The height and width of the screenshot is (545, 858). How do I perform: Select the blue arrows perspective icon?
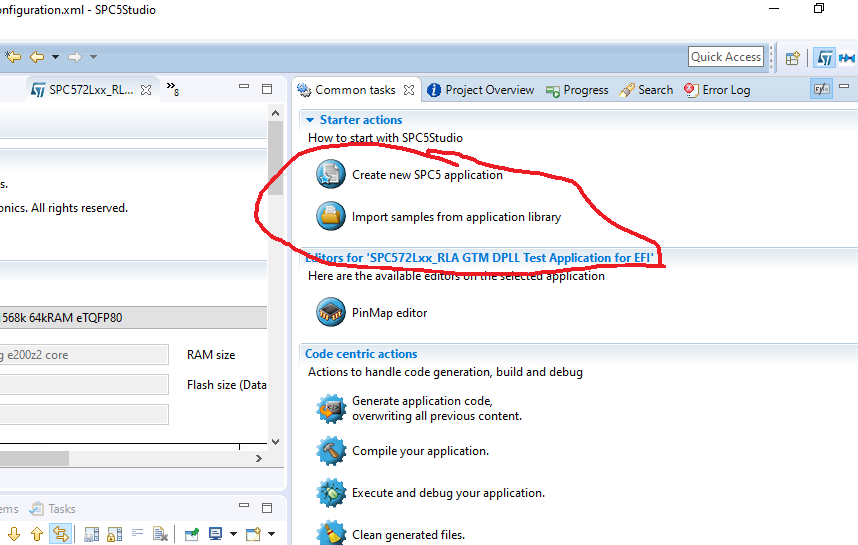[x=847, y=57]
